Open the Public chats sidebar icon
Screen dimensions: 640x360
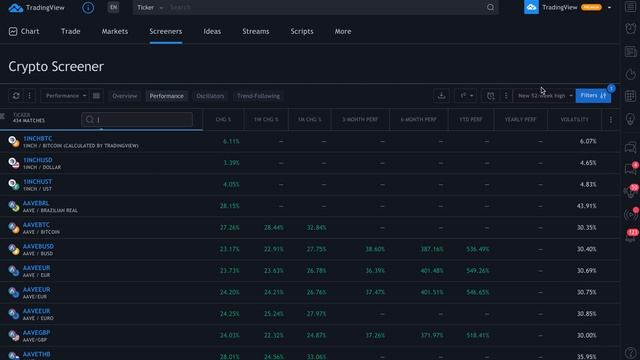point(631,147)
